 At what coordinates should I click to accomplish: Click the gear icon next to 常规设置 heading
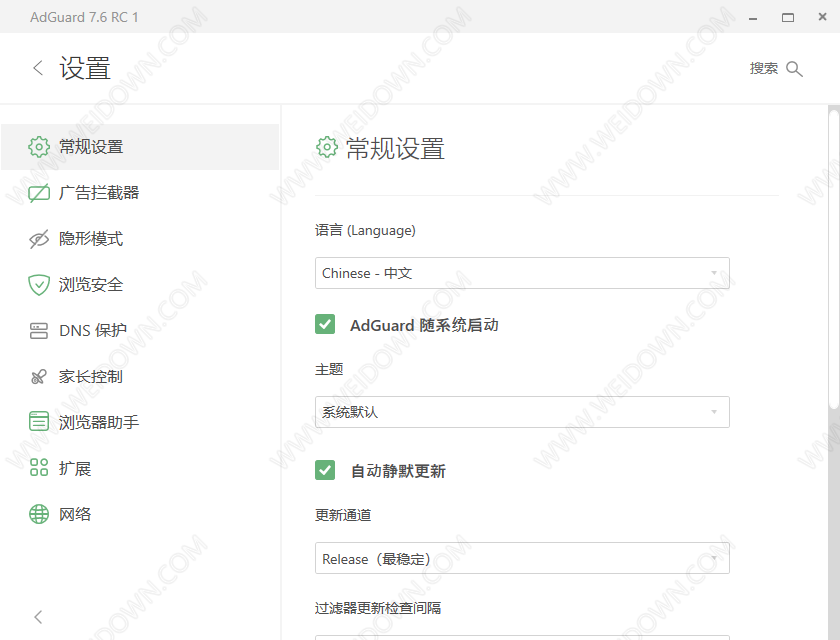[327, 147]
